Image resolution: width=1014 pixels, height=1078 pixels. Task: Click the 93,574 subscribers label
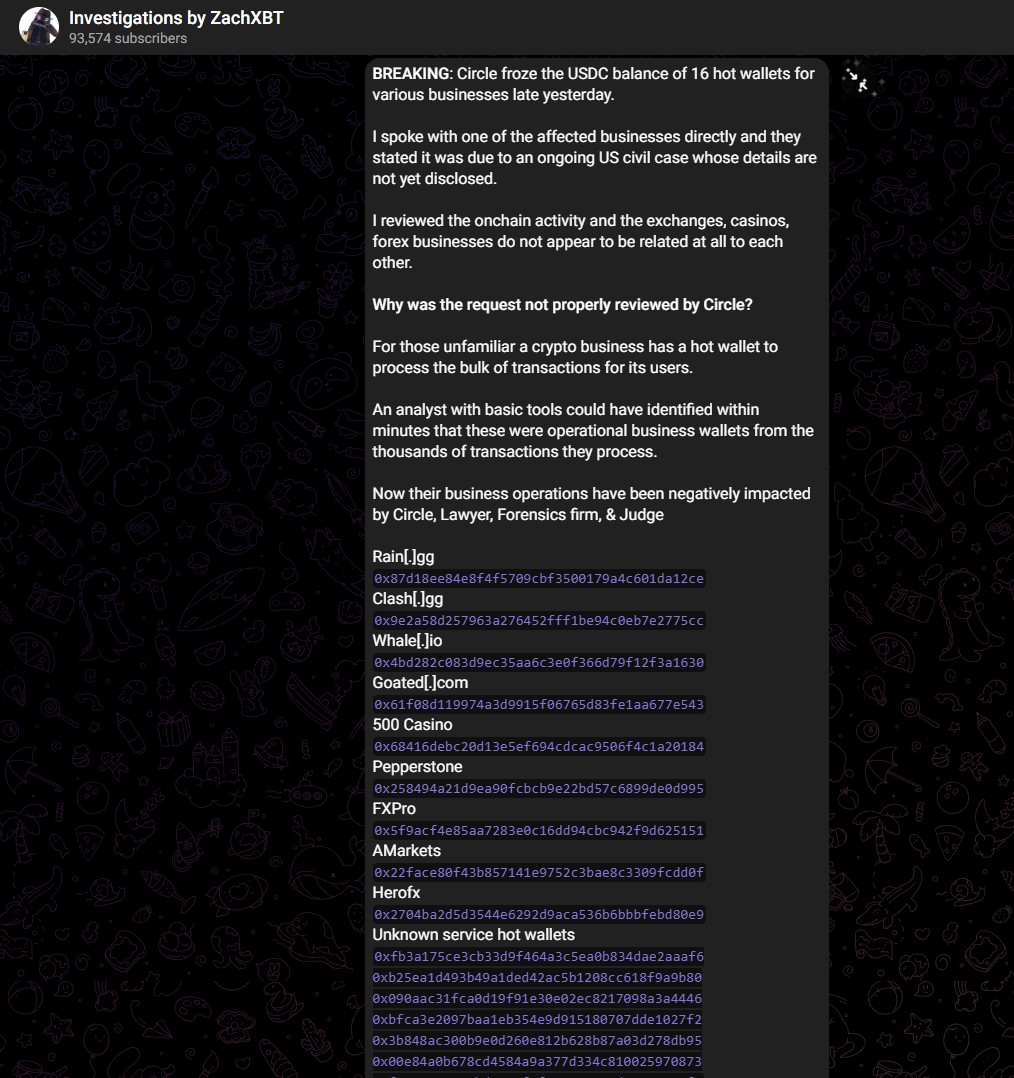[128, 38]
